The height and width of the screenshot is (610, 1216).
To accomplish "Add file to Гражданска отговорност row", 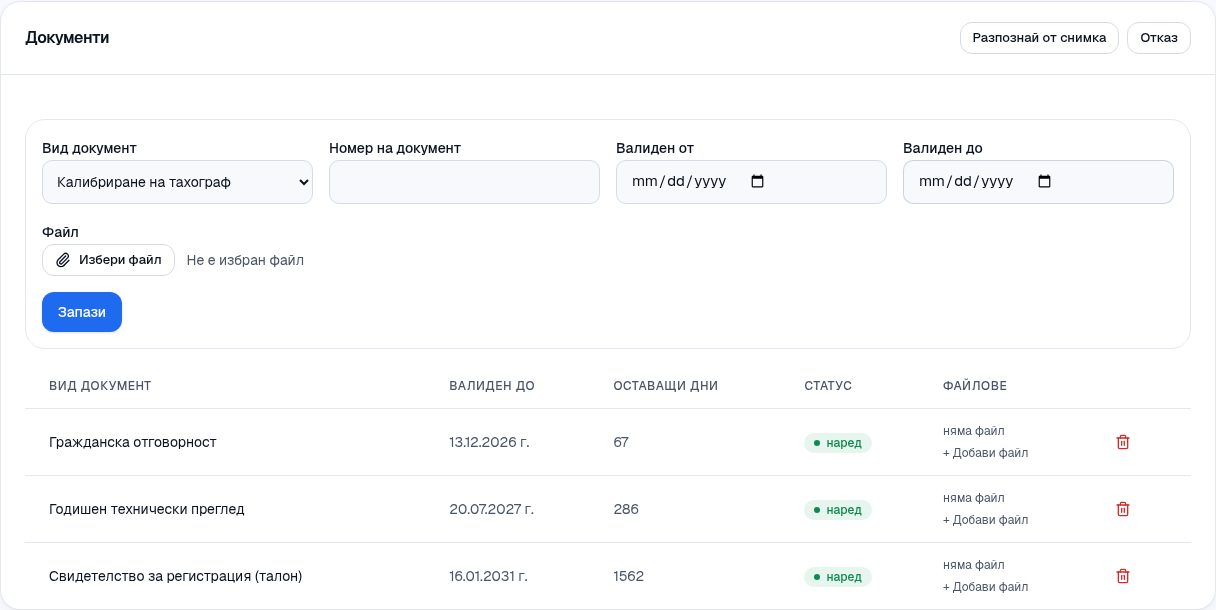I will (x=985, y=453).
